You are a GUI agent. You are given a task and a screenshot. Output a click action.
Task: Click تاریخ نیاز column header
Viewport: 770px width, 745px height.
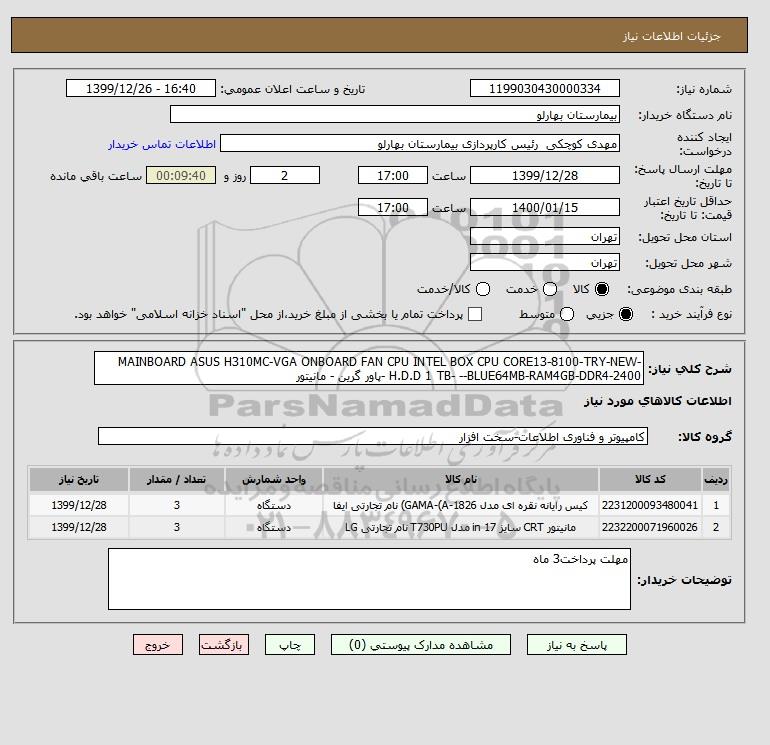coord(79,479)
